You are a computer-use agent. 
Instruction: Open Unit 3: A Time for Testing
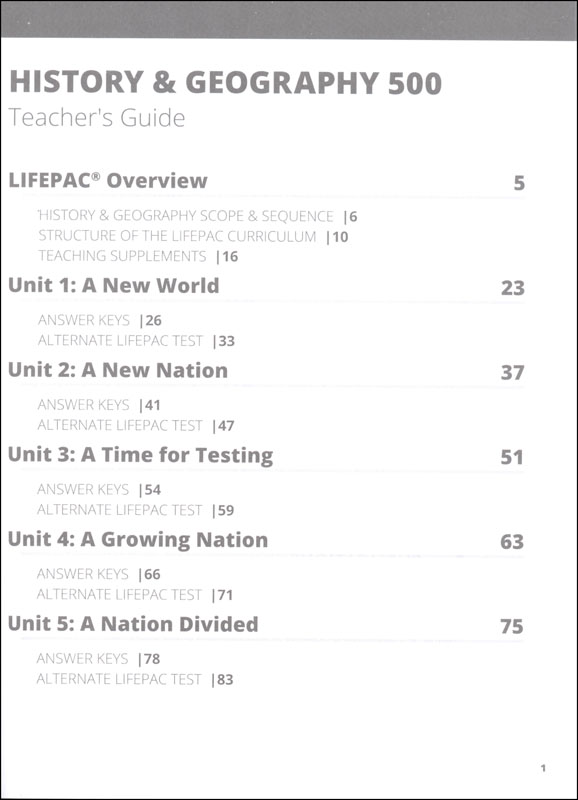141,455
